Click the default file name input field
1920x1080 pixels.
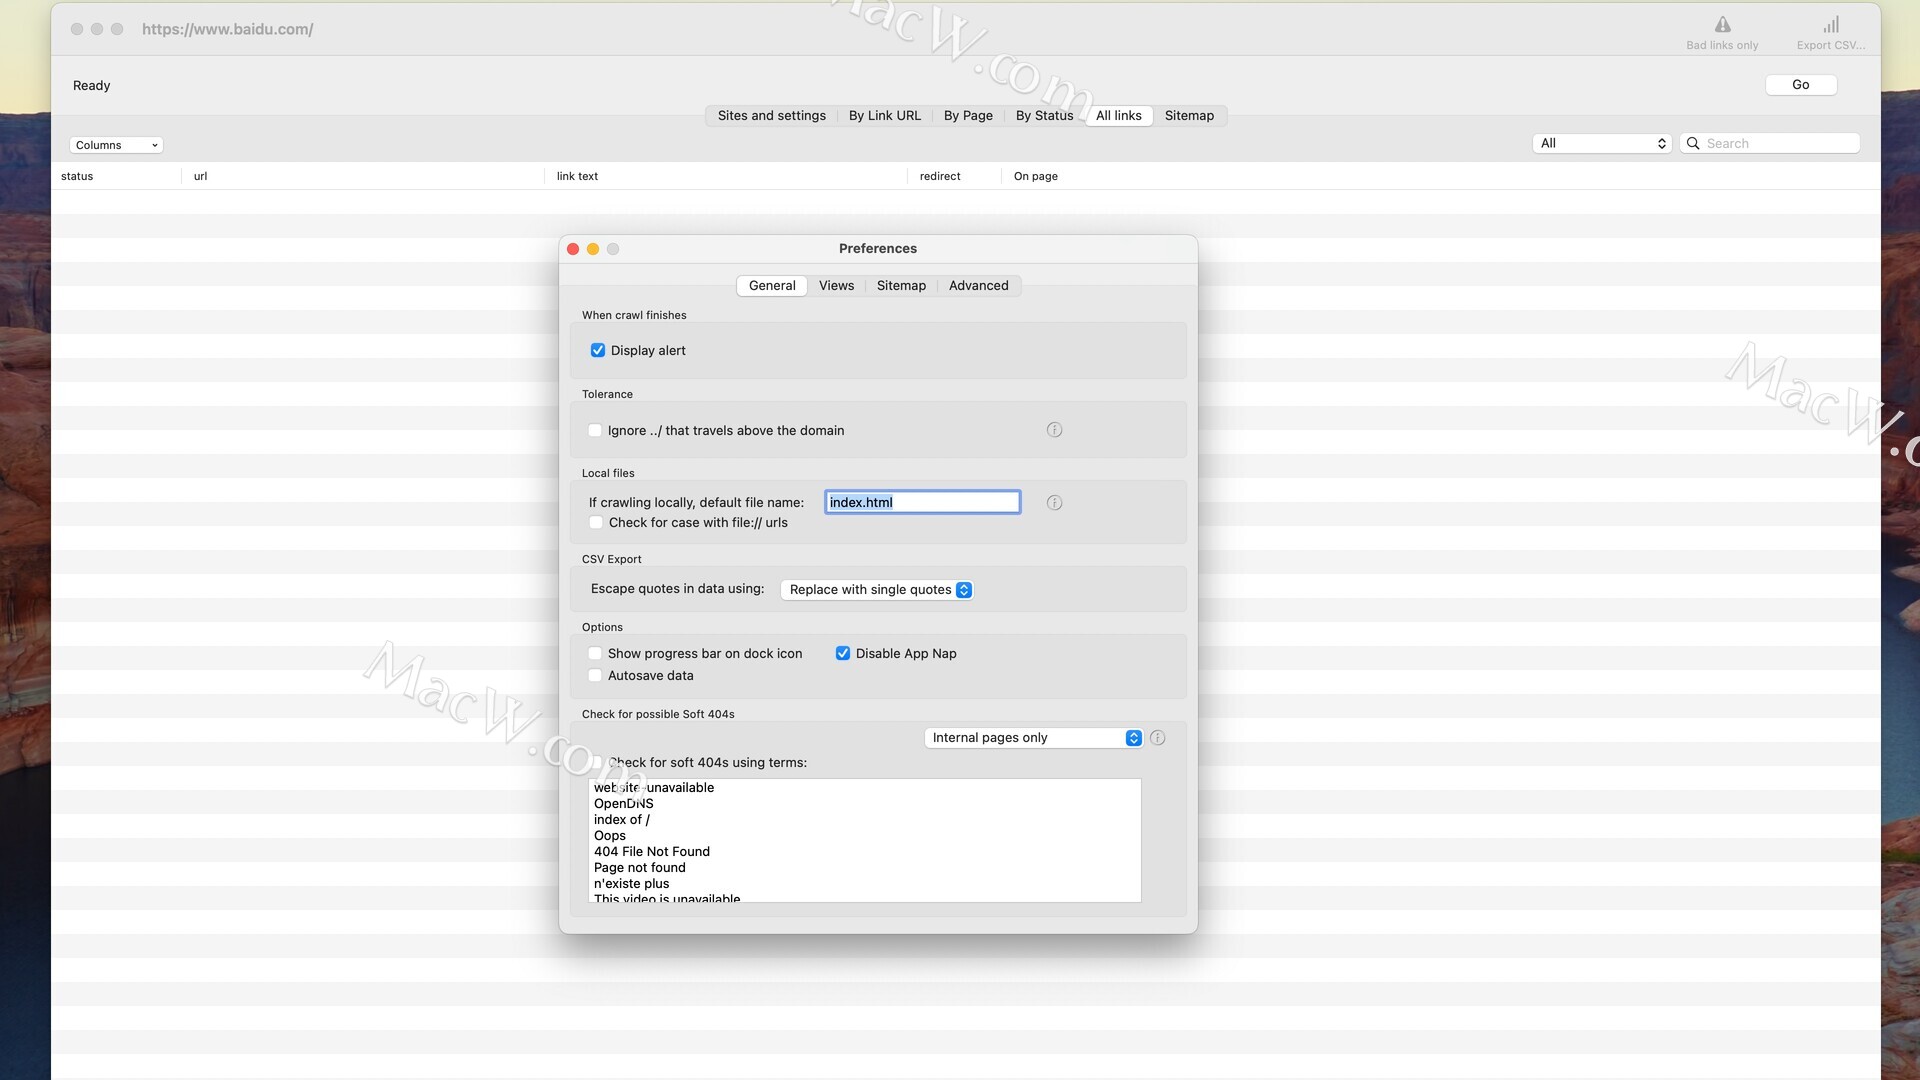click(x=922, y=503)
